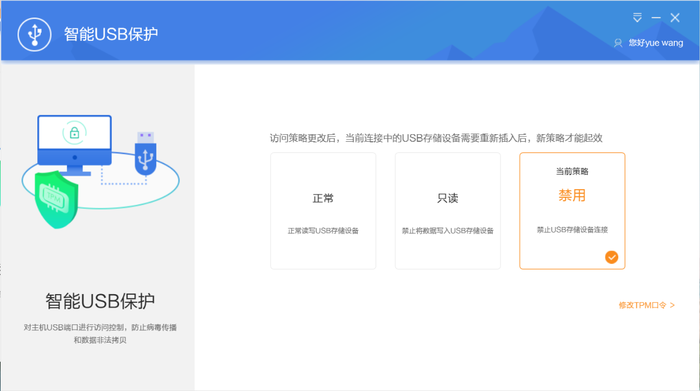This screenshot has height=391, width=700.
Task: Click the arrow next to 修改TPM口令
Action: coord(672,305)
